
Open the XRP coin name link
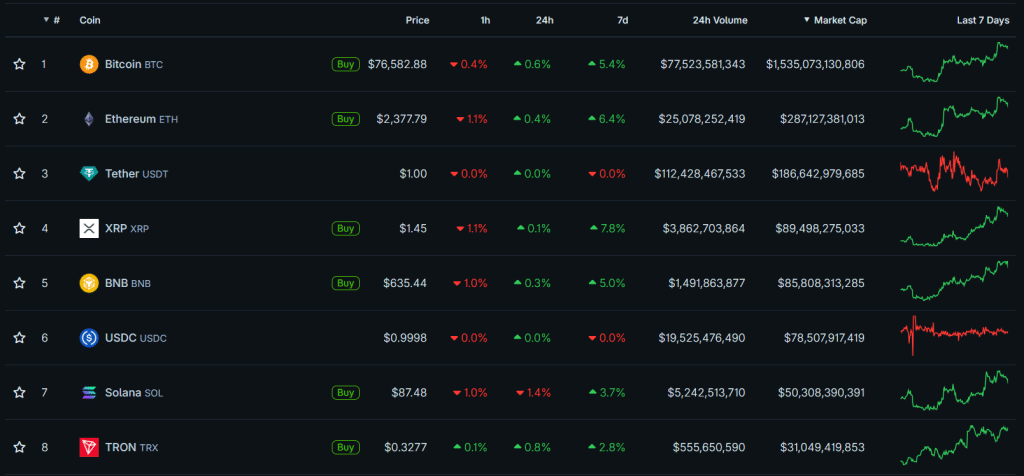127,229
